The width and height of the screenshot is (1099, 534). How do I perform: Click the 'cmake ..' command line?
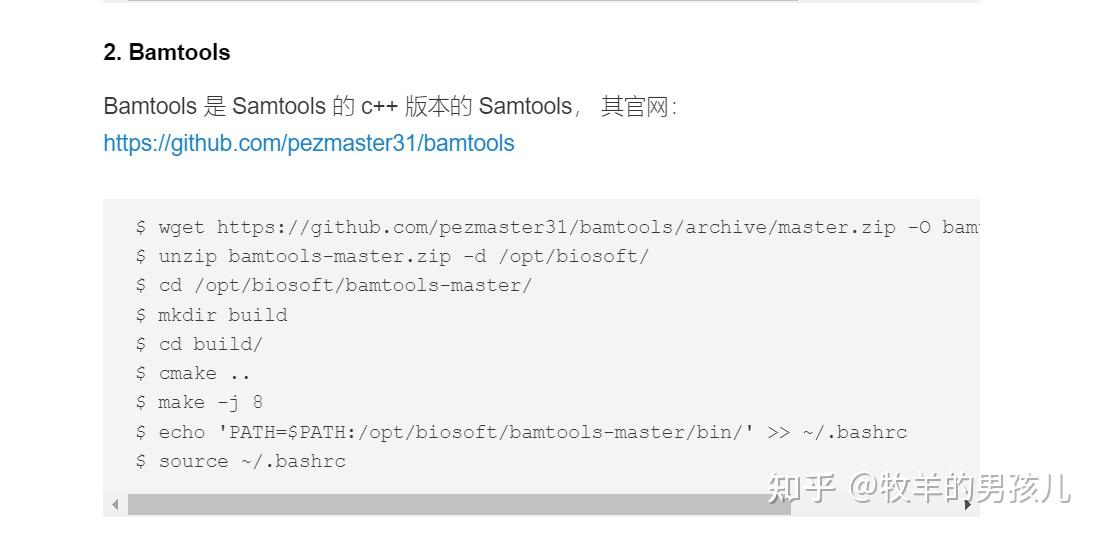(x=194, y=373)
